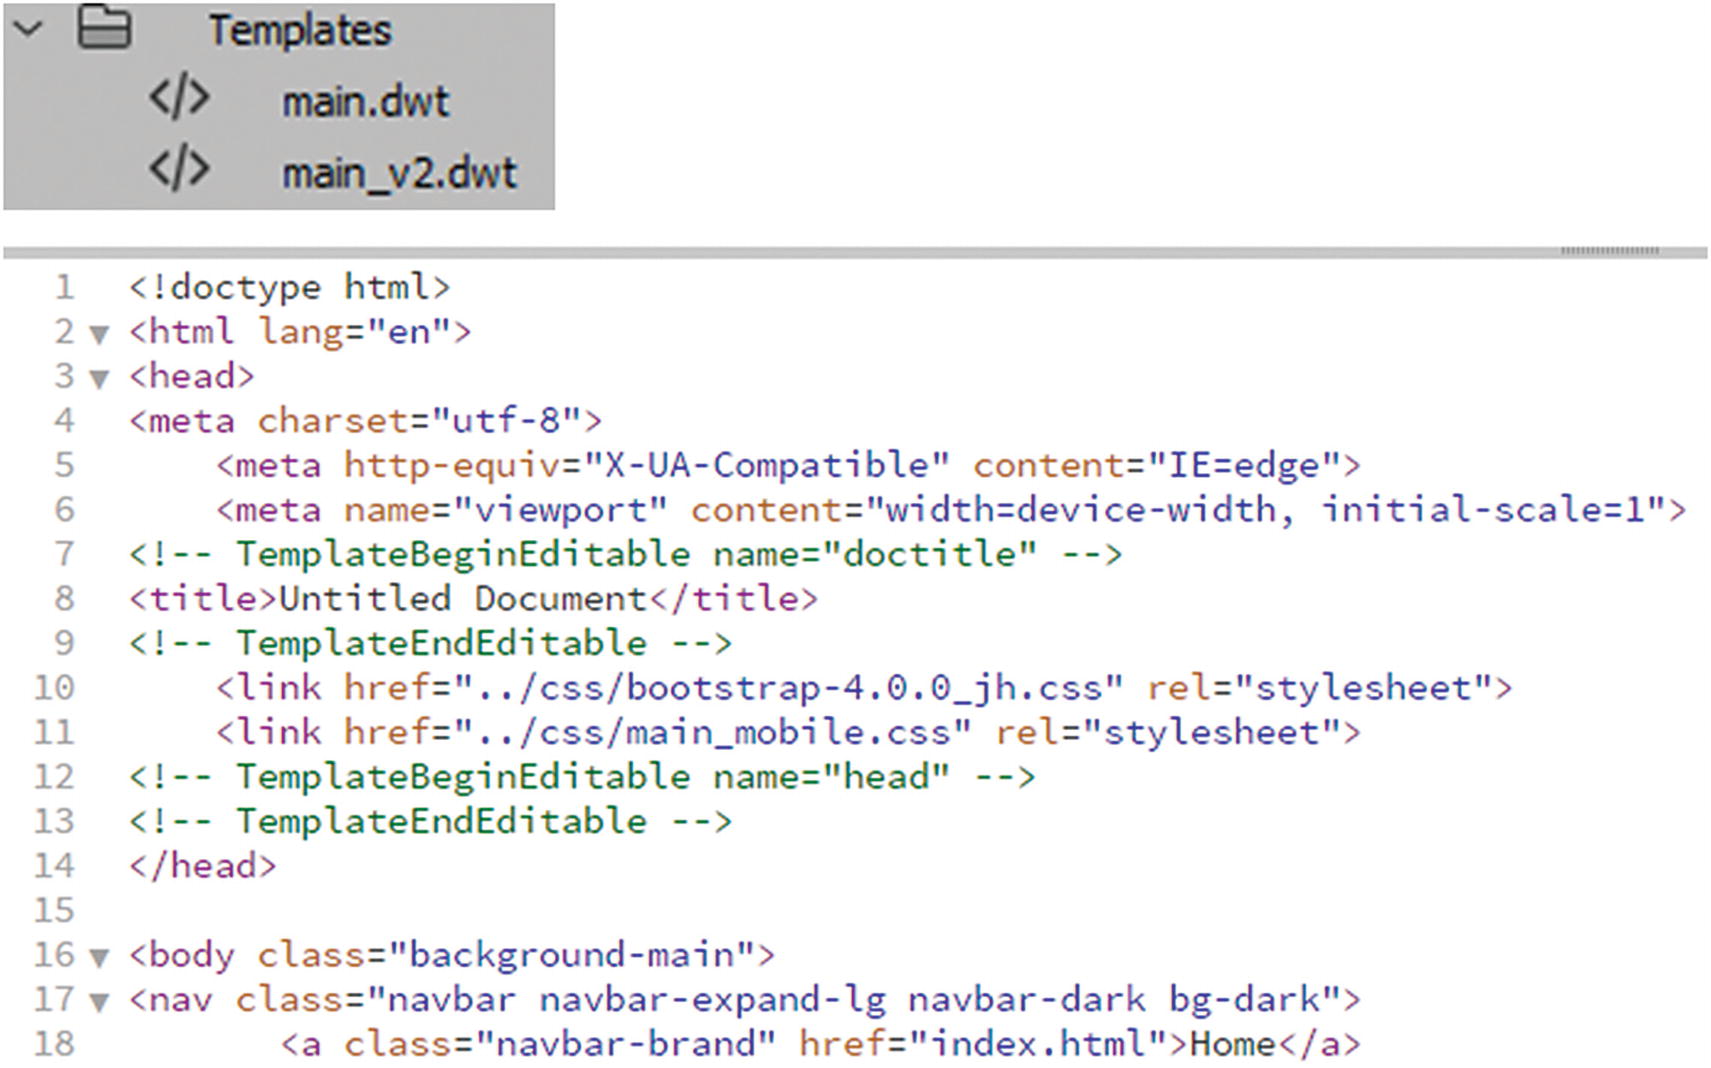This screenshot has width=1711, height=1068.
Task: Select the bootstrap stylesheet path on line 10
Action: pyautogui.click(x=791, y=687)
